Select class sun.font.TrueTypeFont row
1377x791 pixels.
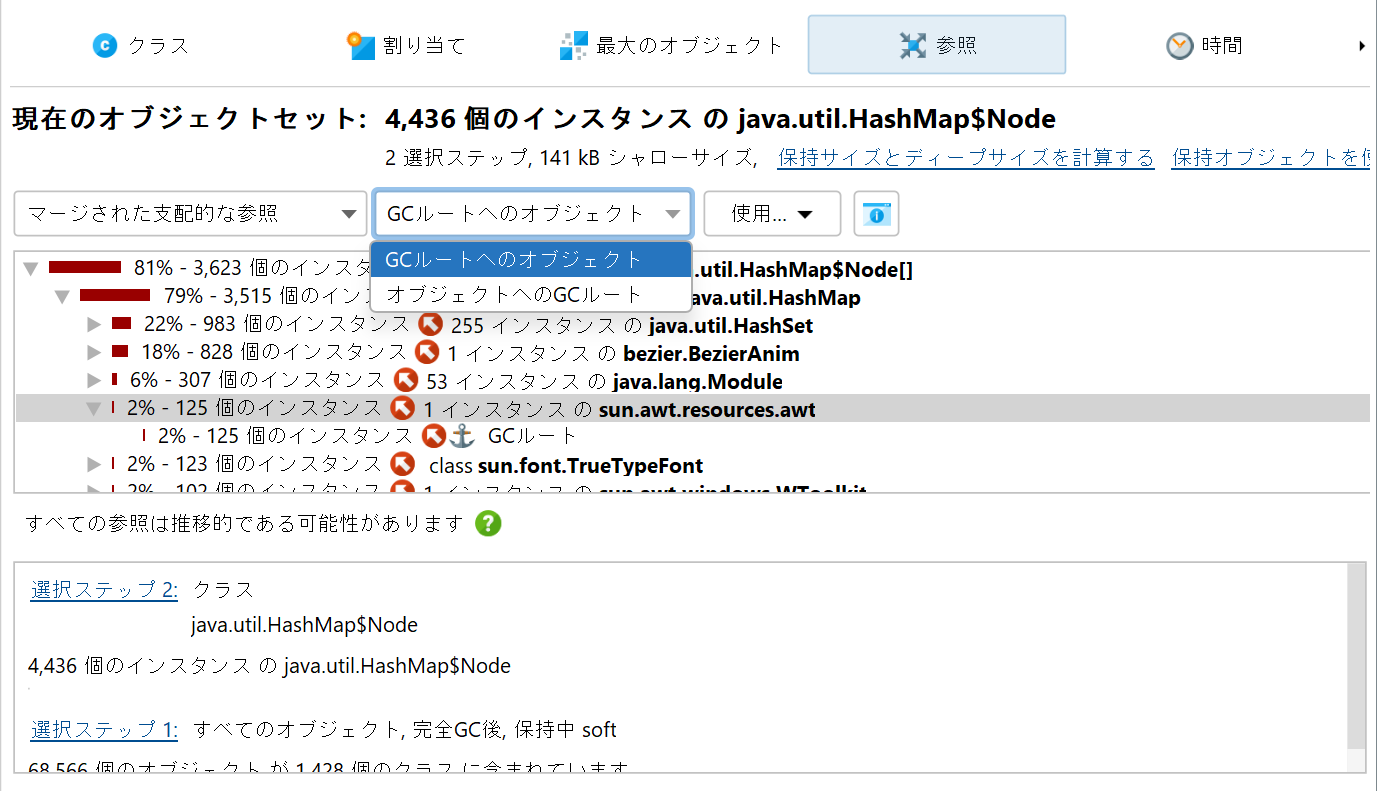point(692,464)
